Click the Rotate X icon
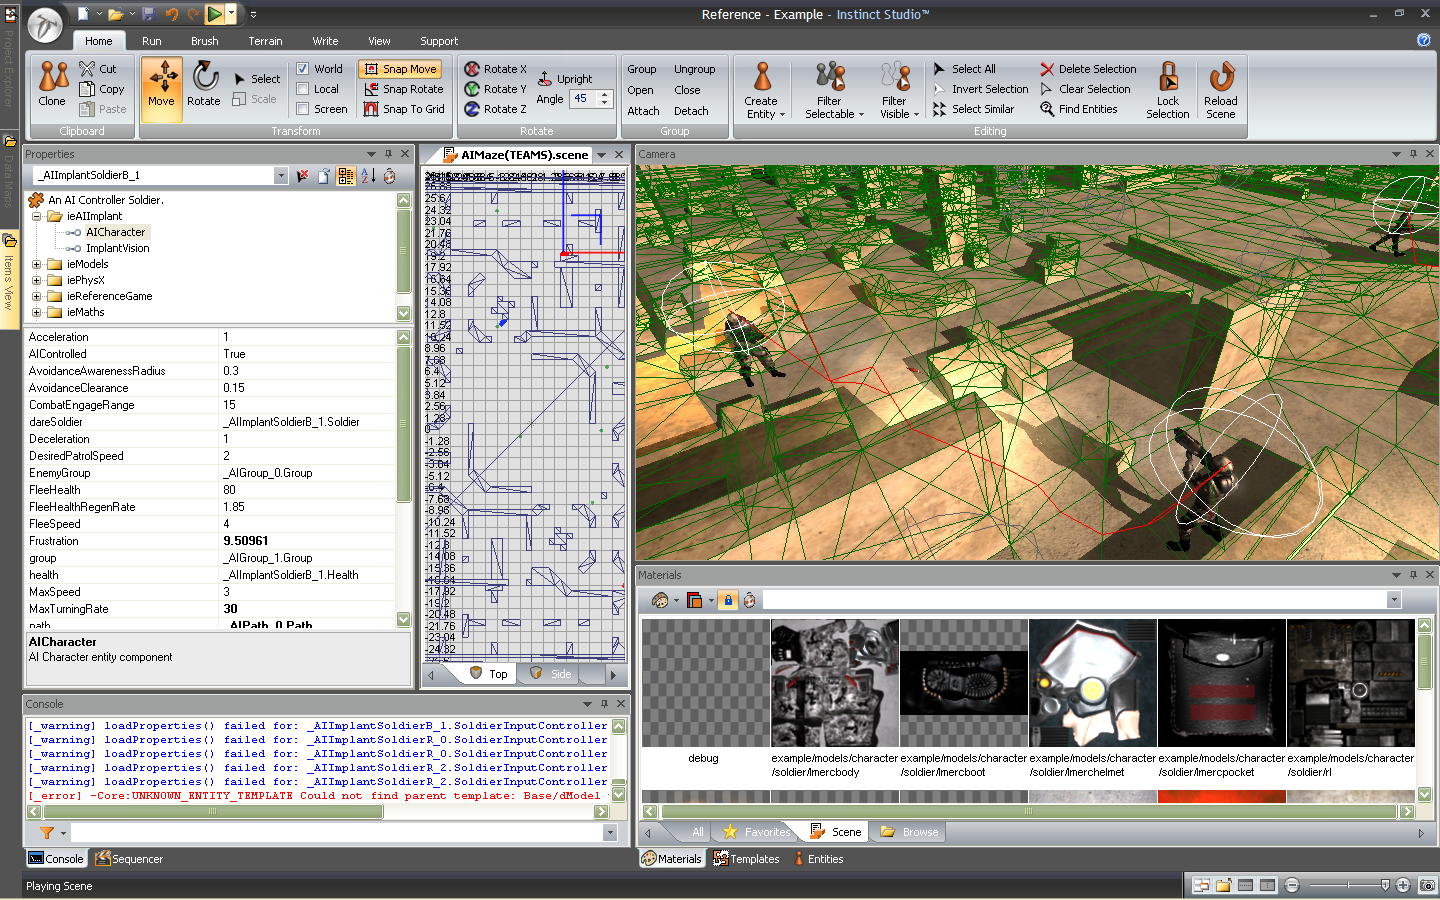 point(472,69)
